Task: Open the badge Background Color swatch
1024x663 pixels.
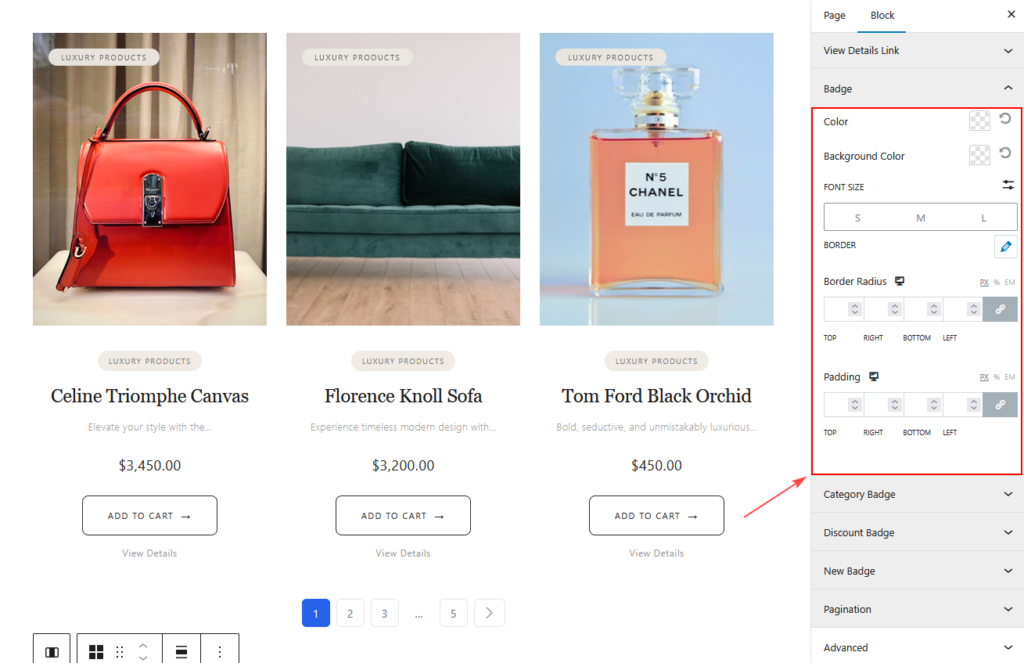Action: point(980,155)
